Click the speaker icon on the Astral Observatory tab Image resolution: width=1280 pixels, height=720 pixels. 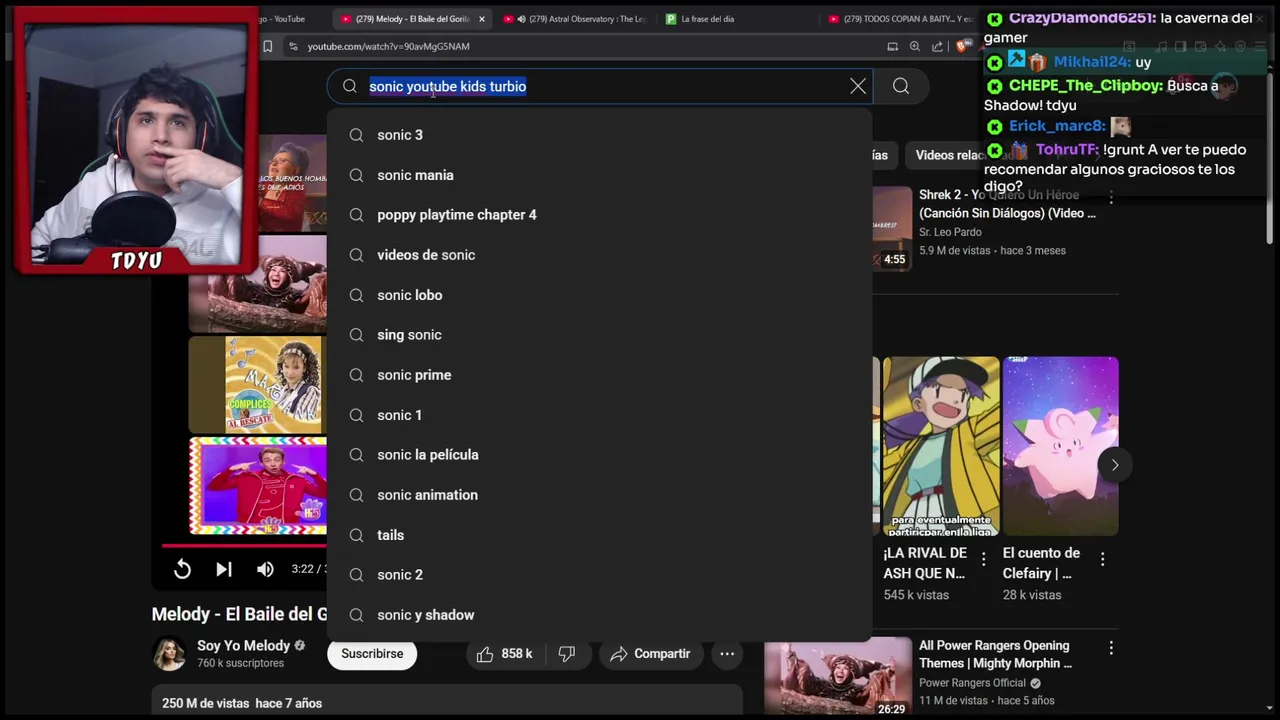point(521,19)
